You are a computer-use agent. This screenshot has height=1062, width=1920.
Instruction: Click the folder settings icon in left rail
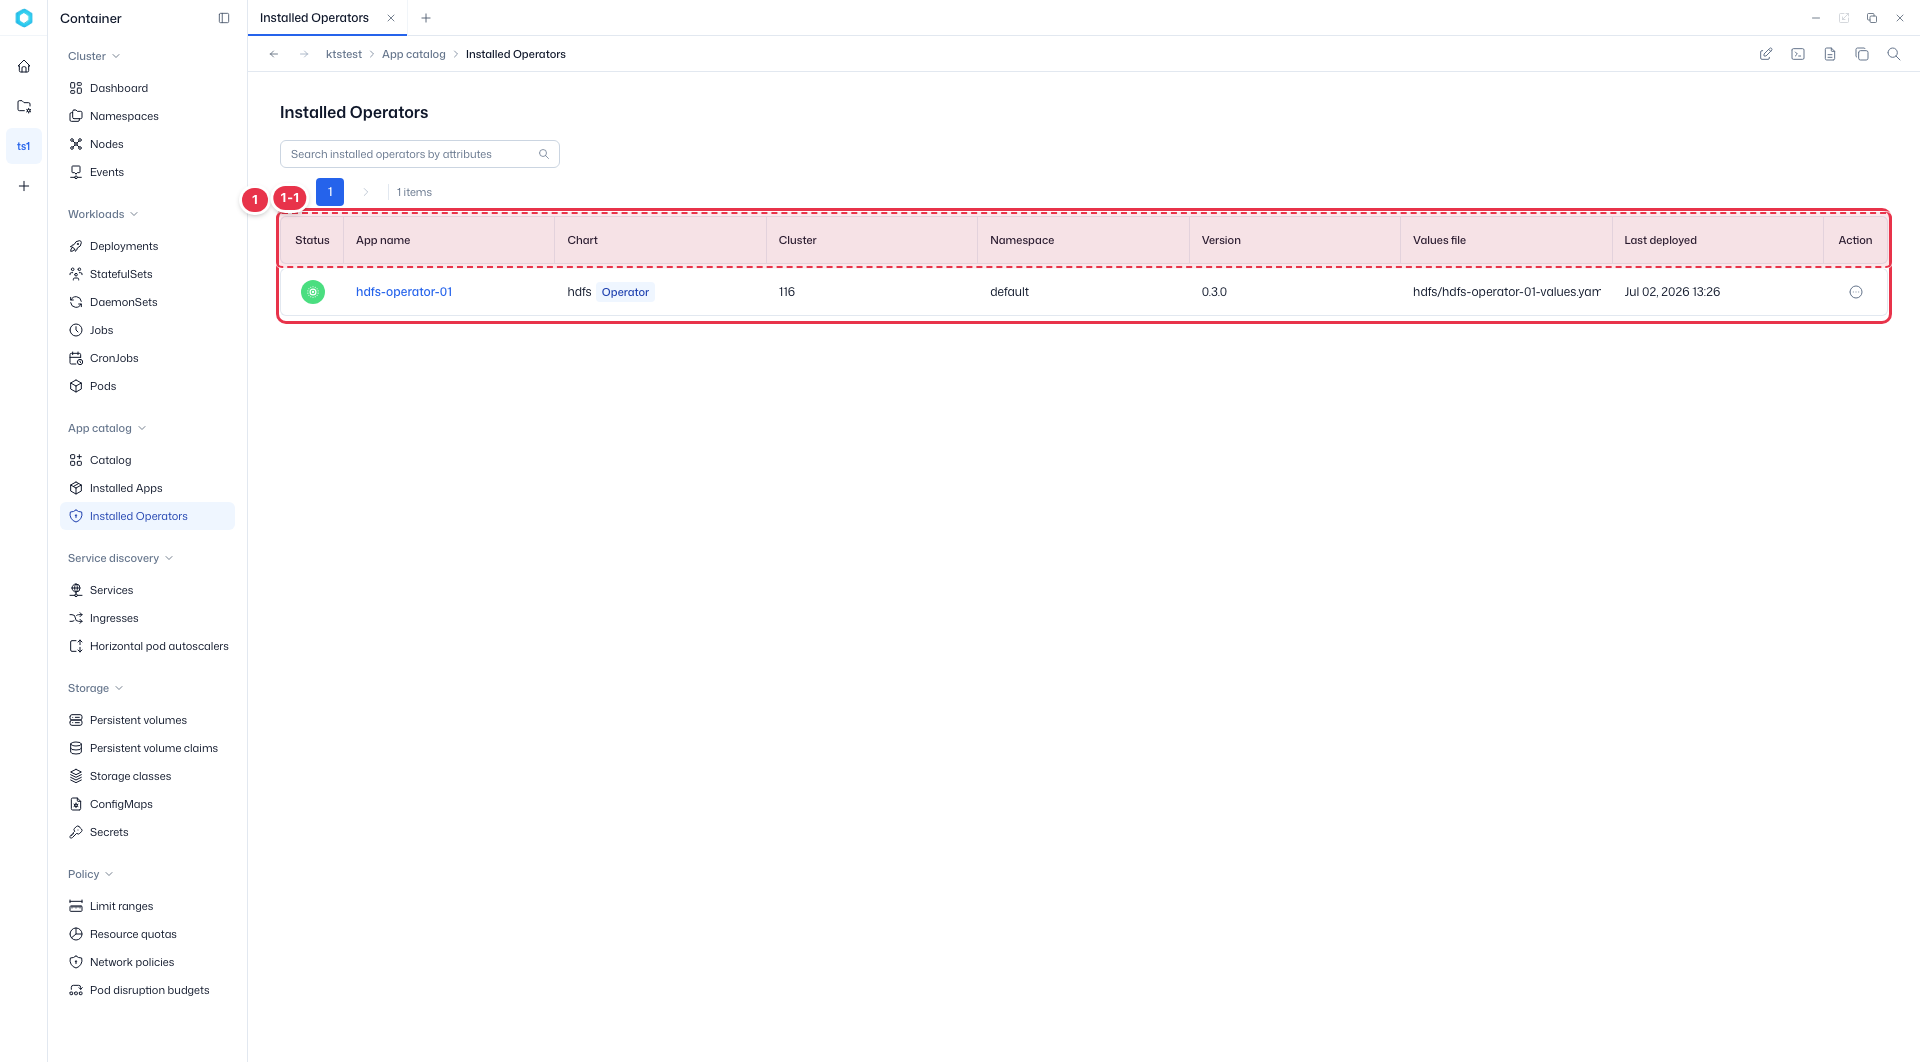pyautogui.click(x=24, y=106)
